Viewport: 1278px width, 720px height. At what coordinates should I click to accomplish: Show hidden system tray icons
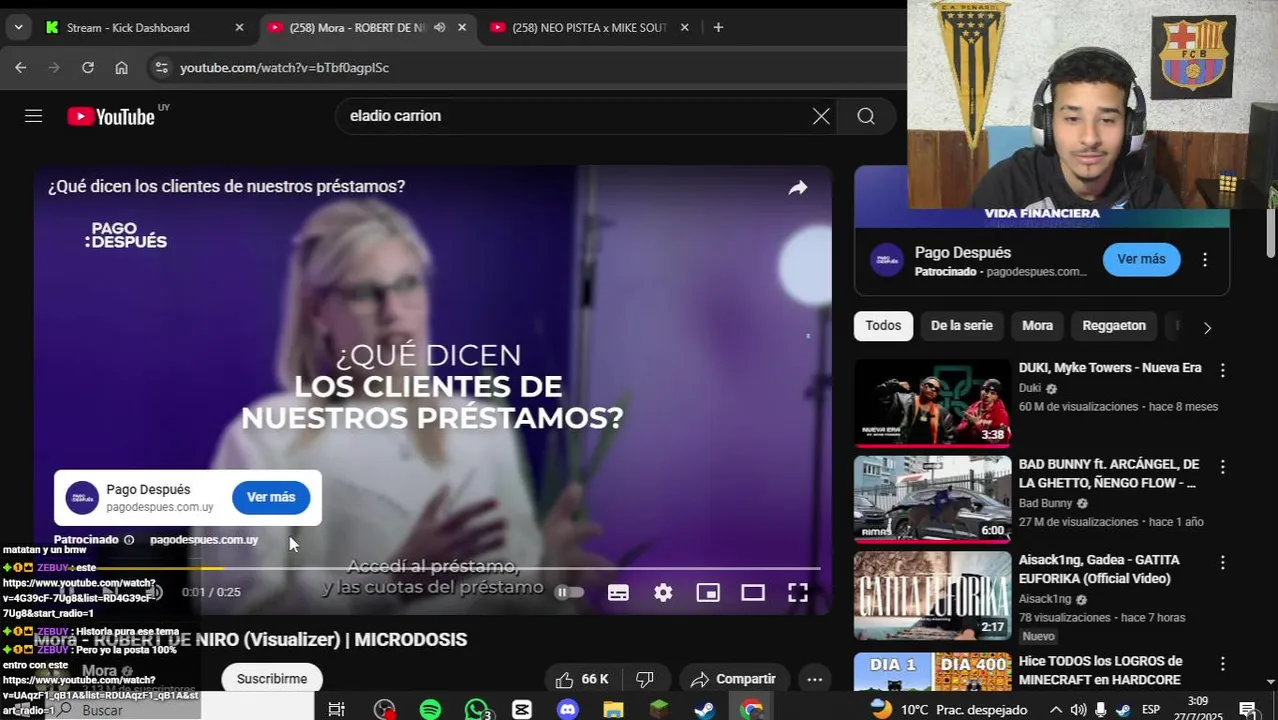pos(1055,709)
